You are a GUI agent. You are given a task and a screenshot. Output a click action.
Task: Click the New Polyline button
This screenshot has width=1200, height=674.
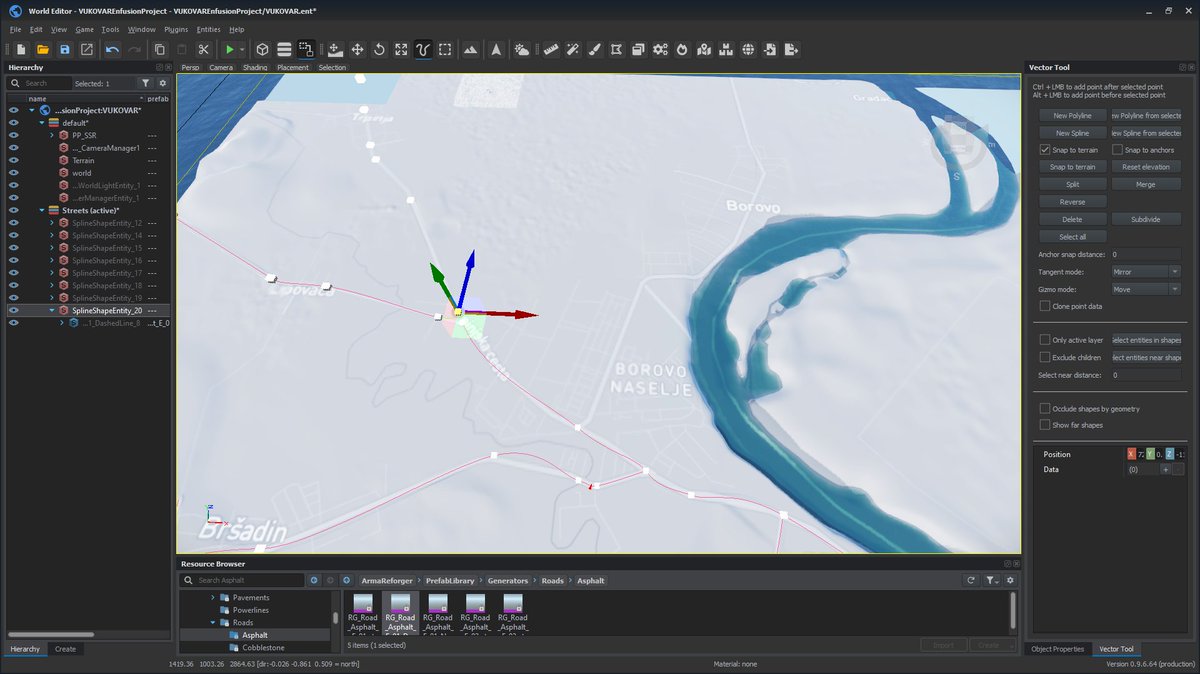click(x=1072, y=116)
